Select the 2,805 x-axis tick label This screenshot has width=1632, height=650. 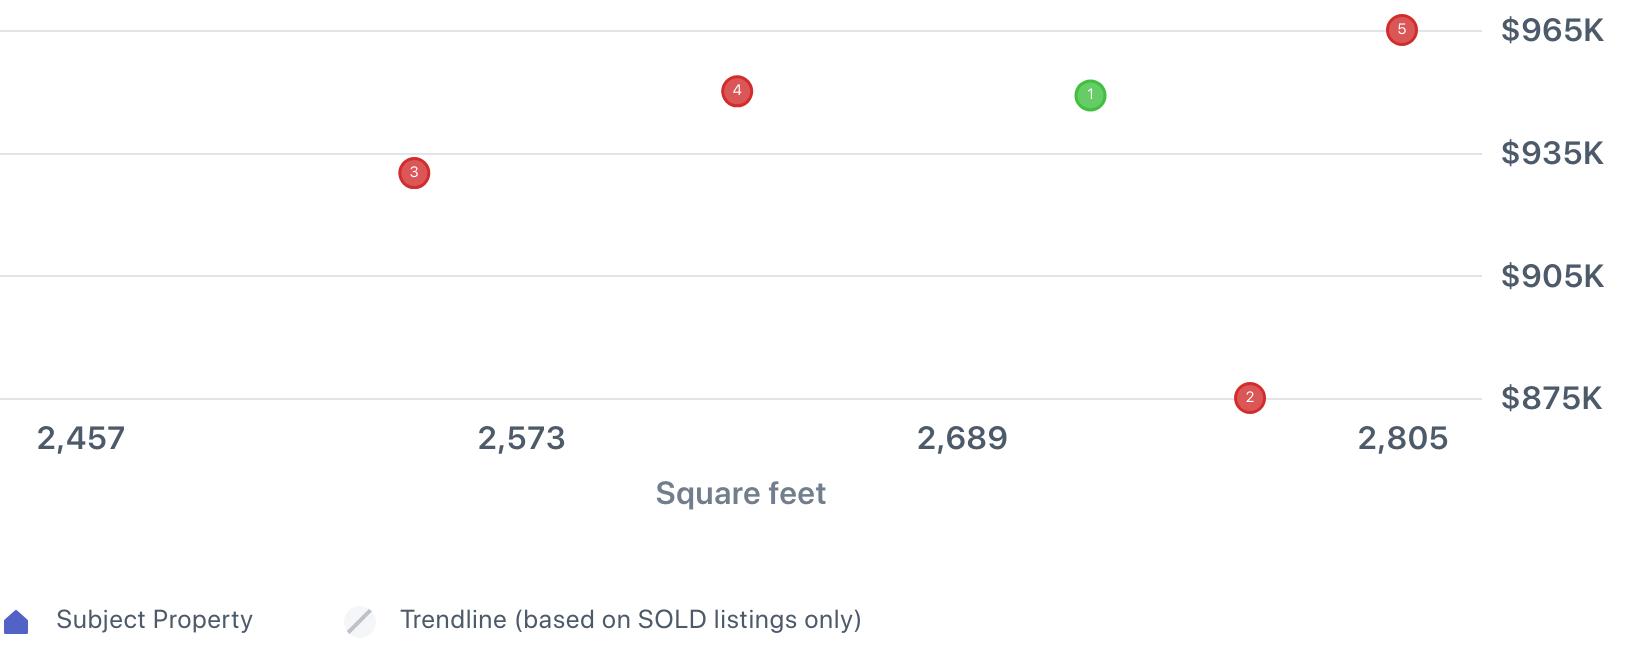[x=1402, y=438]
